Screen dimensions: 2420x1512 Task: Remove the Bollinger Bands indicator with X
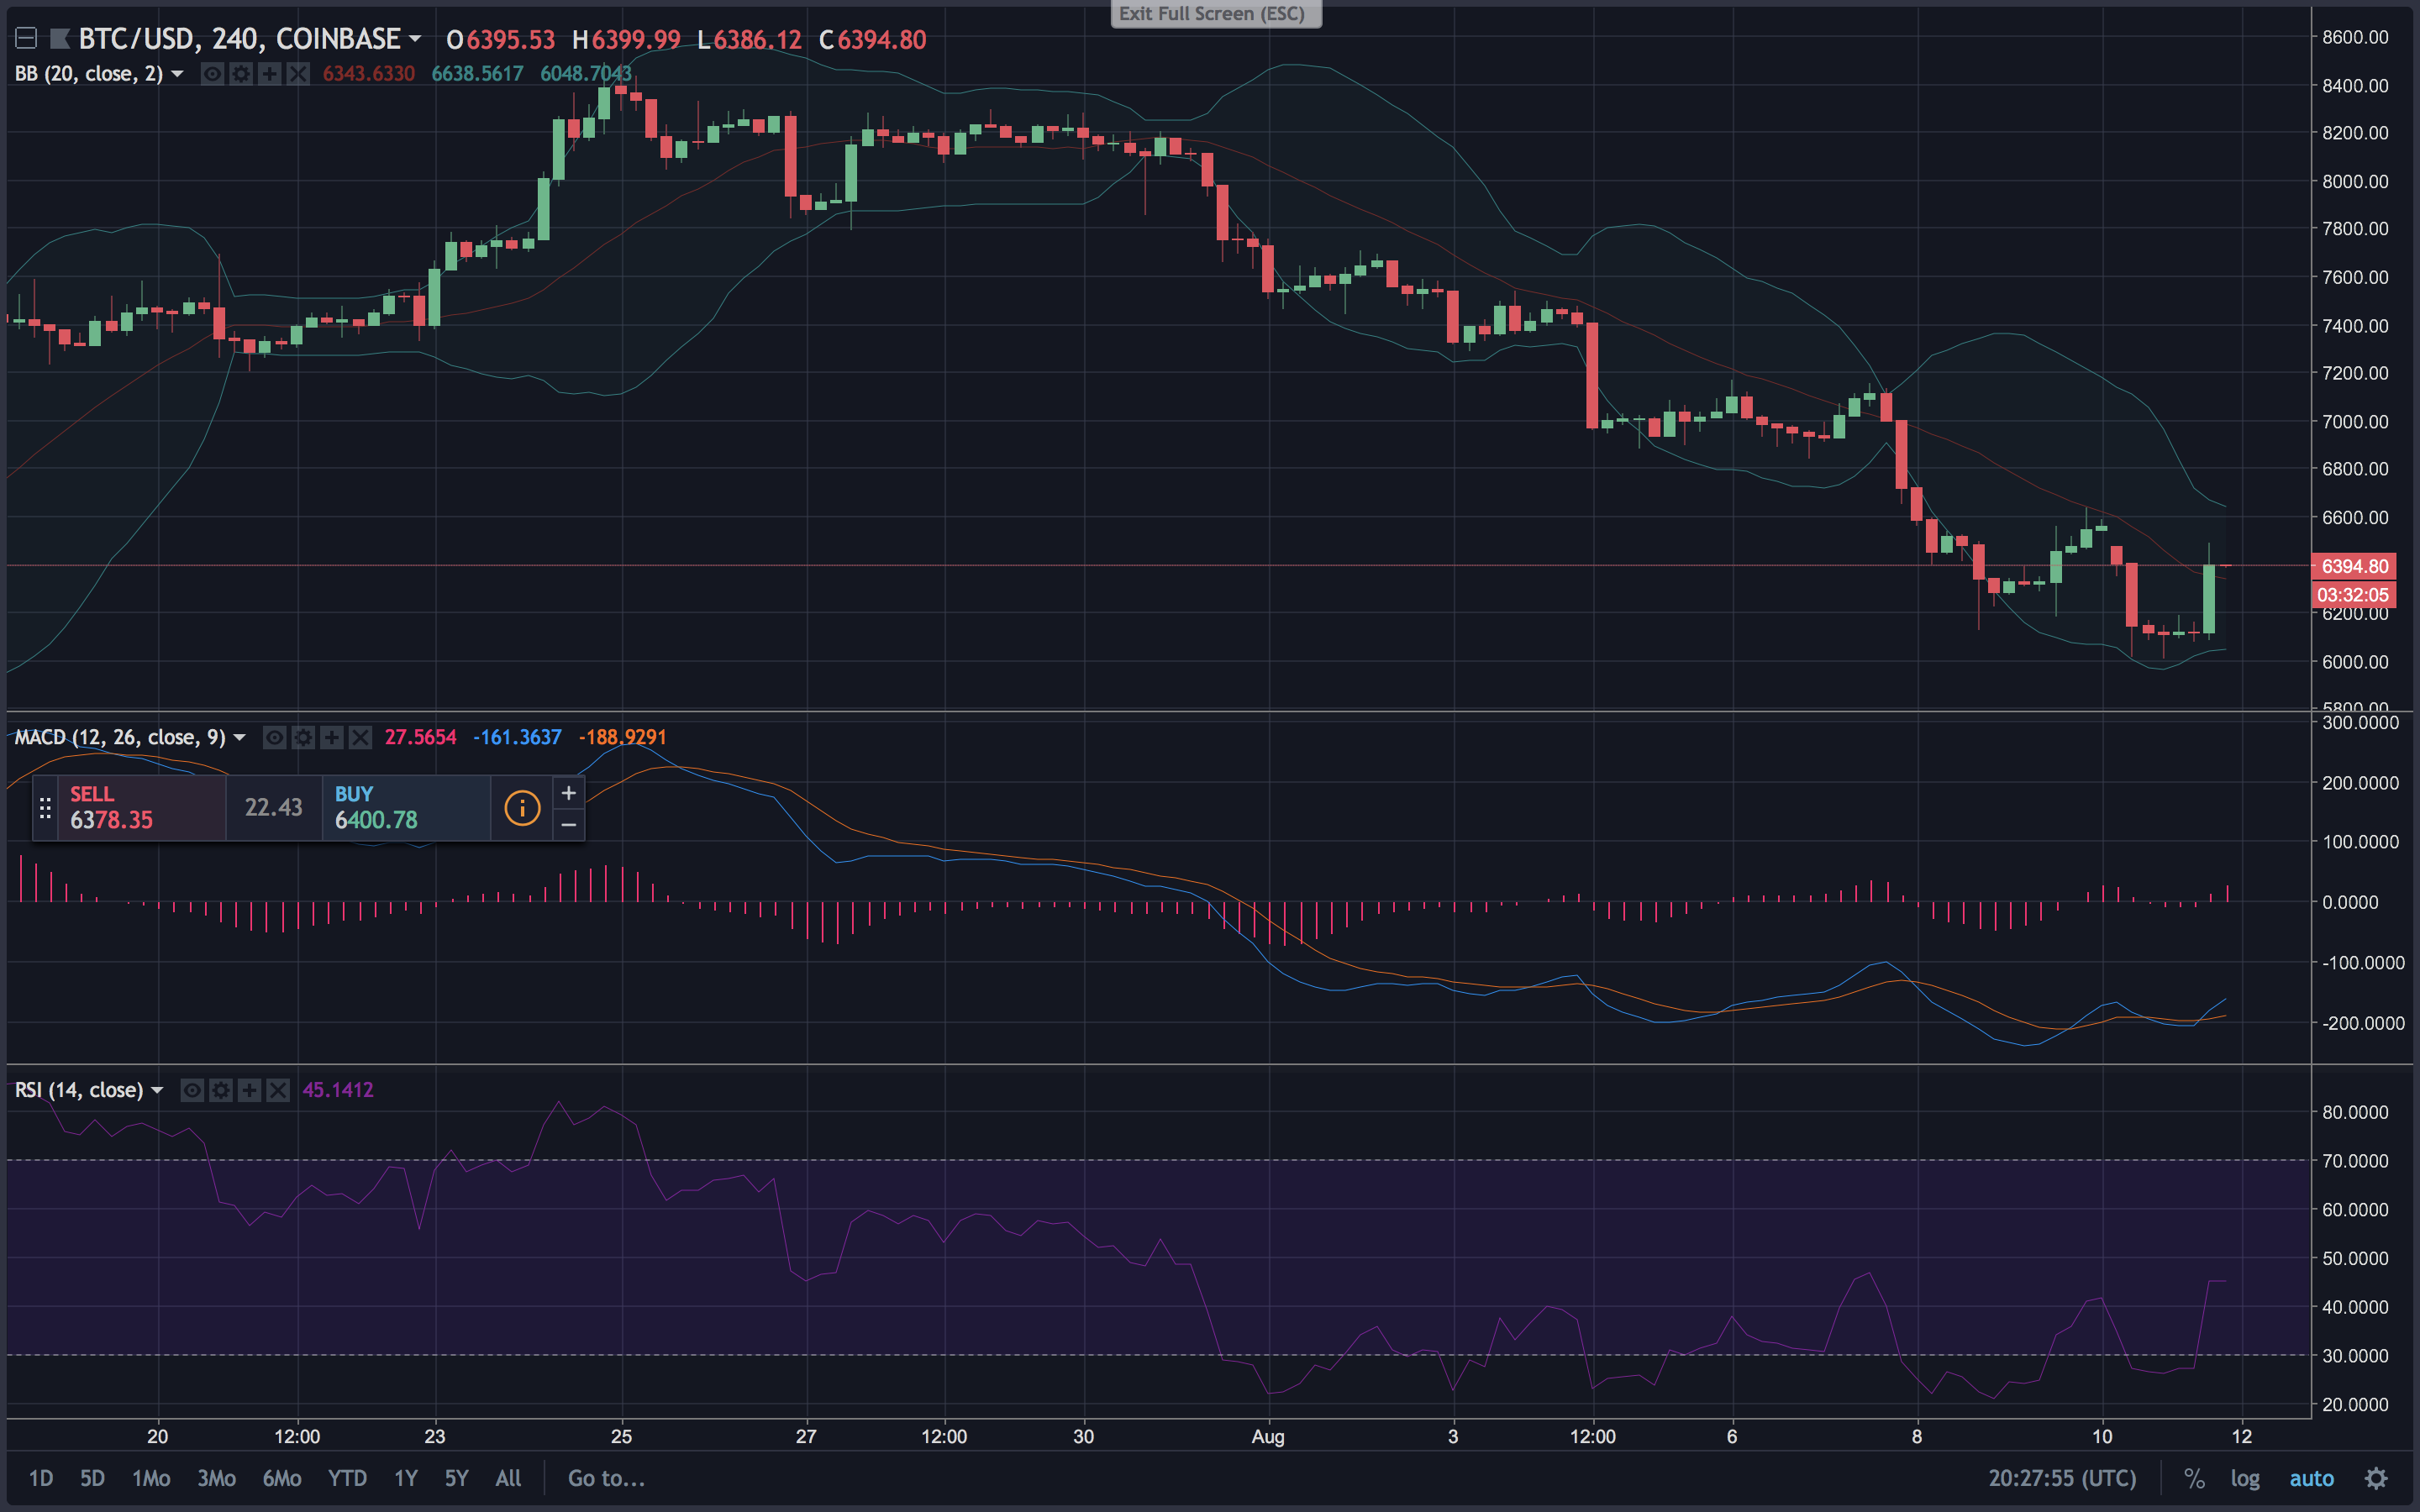click(298, 74)
